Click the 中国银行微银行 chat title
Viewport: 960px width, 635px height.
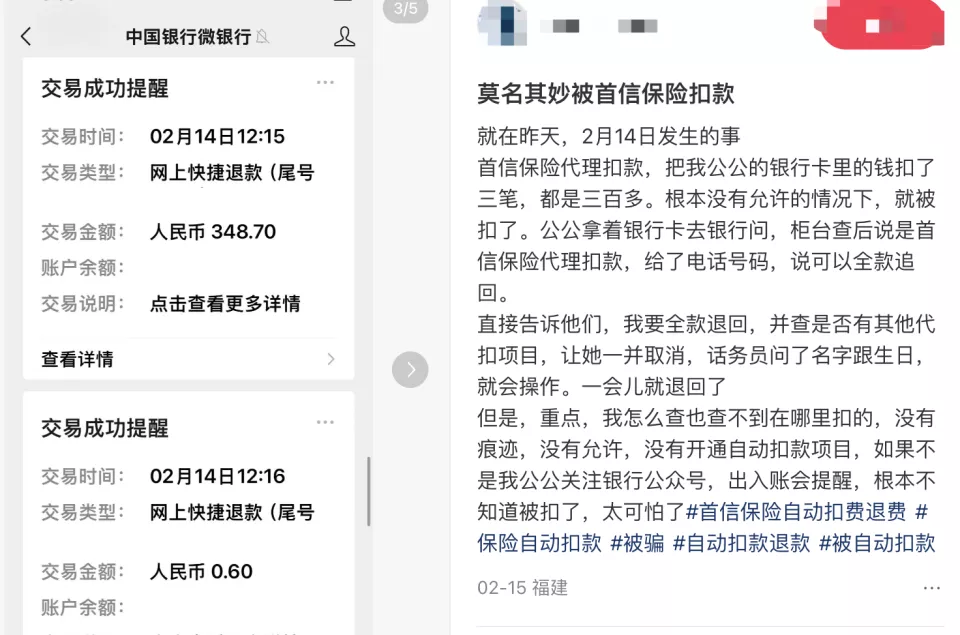189,37
